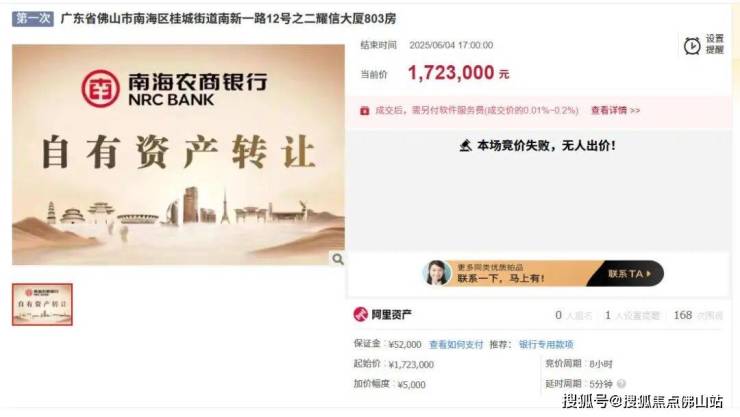Click the alarm clock reminder icon

click(x=692, y=46)
